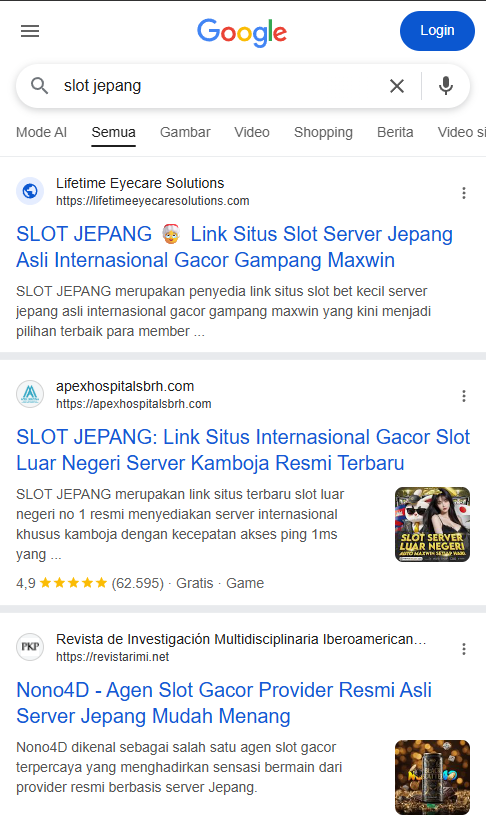Screen dimensions: 486x825
Task: Click the https://apexhospitalsbrh.com URL
Action: pos(134,404)
